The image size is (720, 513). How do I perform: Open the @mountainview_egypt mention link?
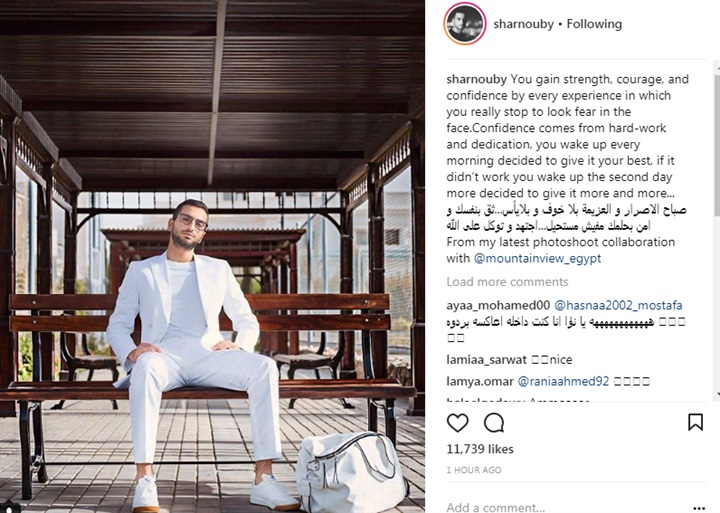[537, 258]
